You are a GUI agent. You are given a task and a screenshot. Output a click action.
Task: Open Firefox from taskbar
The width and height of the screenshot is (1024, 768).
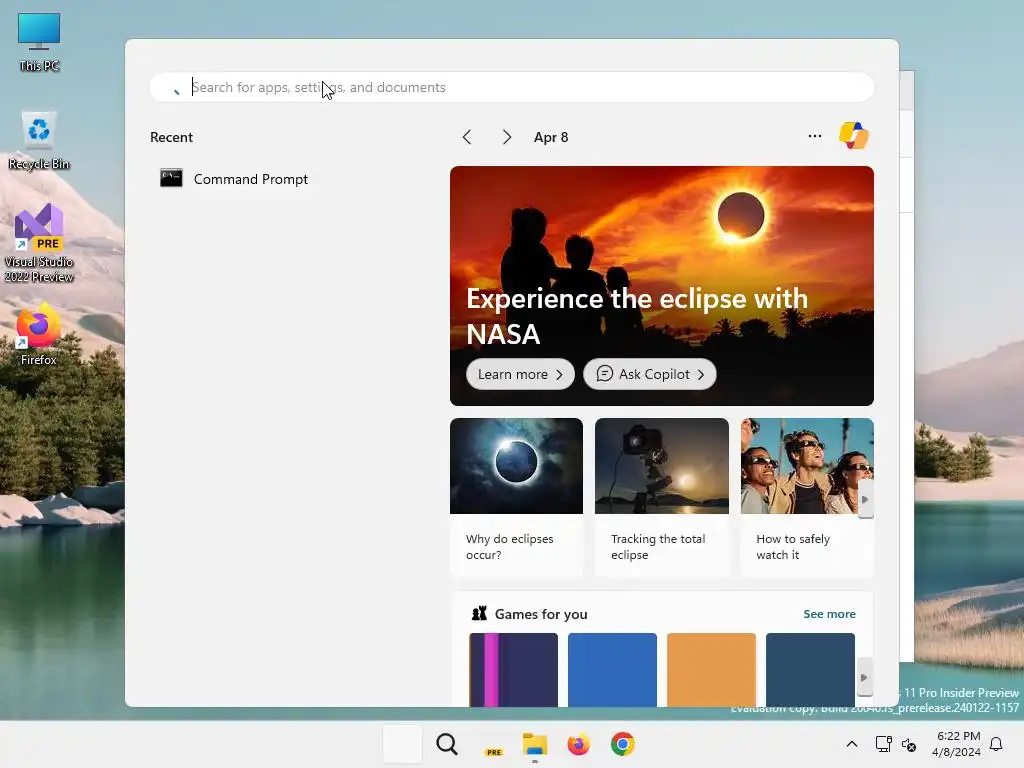tap(579, 744)
